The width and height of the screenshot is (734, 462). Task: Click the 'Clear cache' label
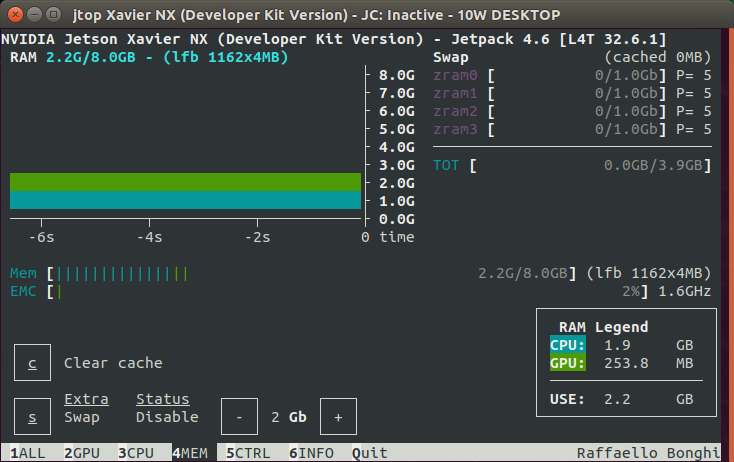(x=113, y=363)
